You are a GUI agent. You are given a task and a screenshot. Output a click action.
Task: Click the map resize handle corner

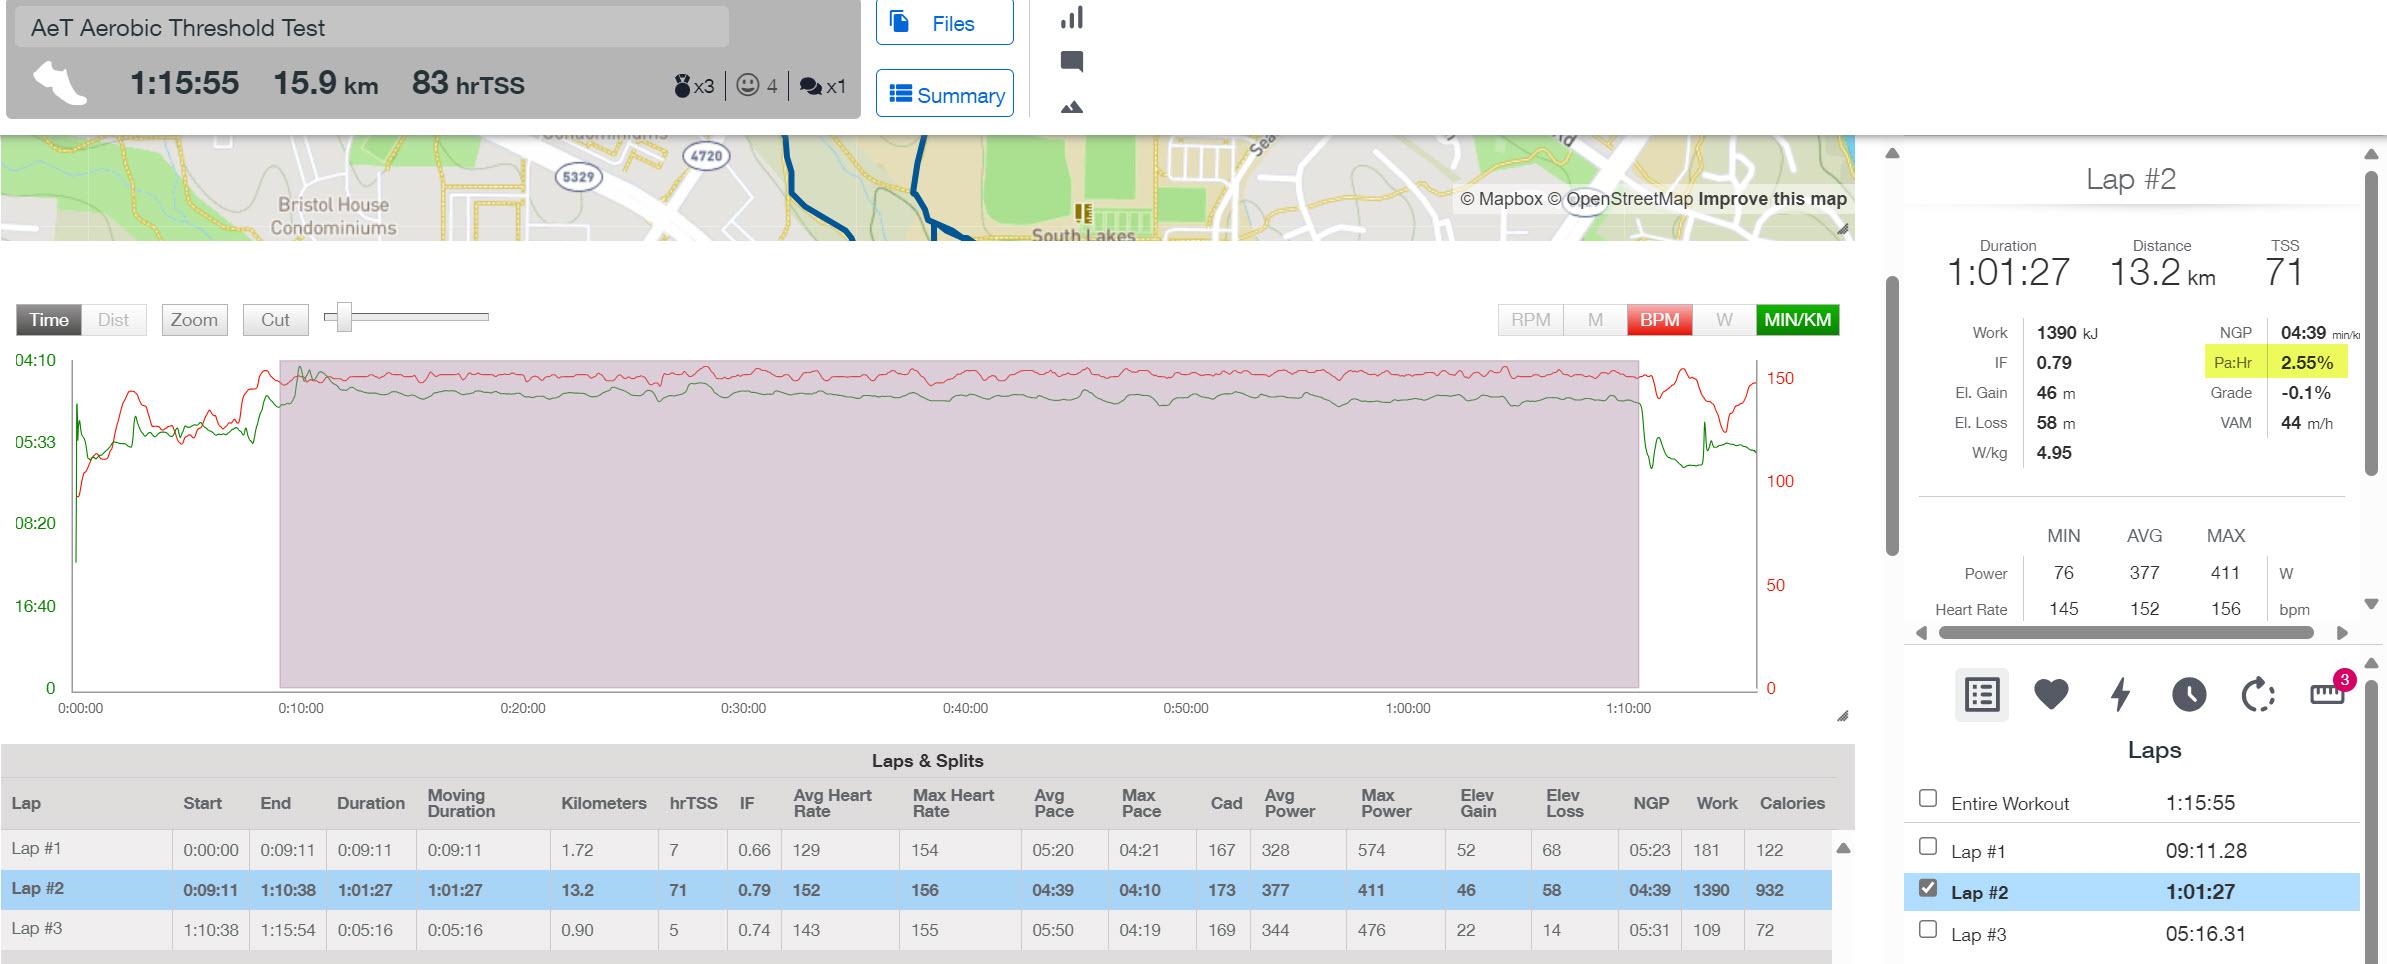(x=1843, y=230)
